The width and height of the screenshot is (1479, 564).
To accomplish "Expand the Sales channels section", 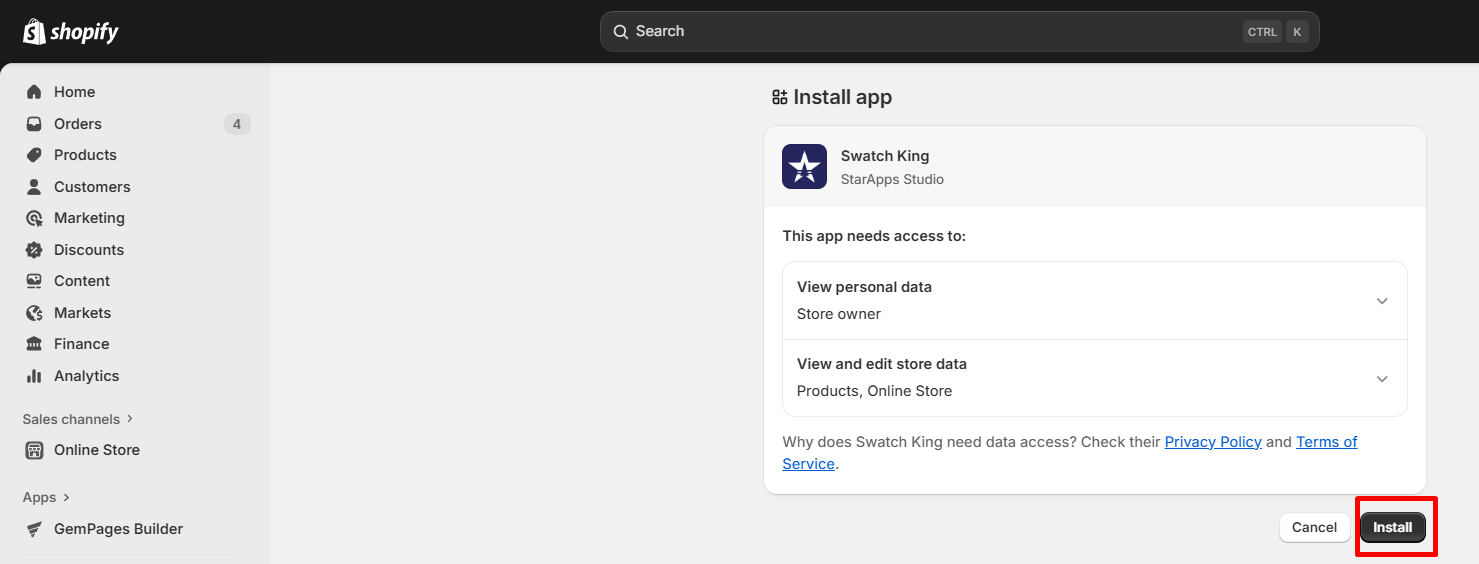I will [x=78, y=419].
